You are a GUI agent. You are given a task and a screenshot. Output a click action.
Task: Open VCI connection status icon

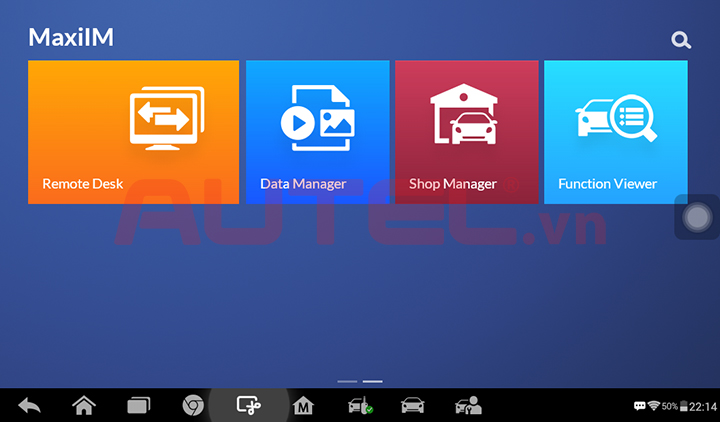pos(360,406)
